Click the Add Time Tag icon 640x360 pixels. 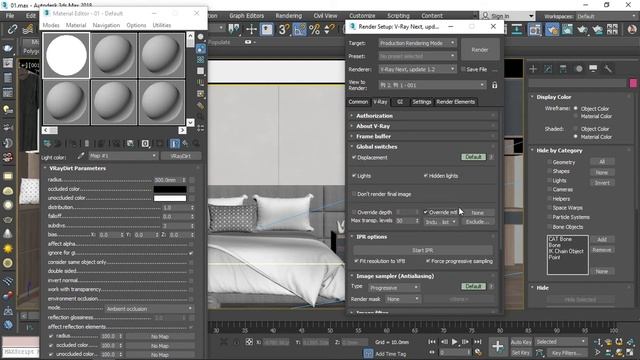pos(368,353)
